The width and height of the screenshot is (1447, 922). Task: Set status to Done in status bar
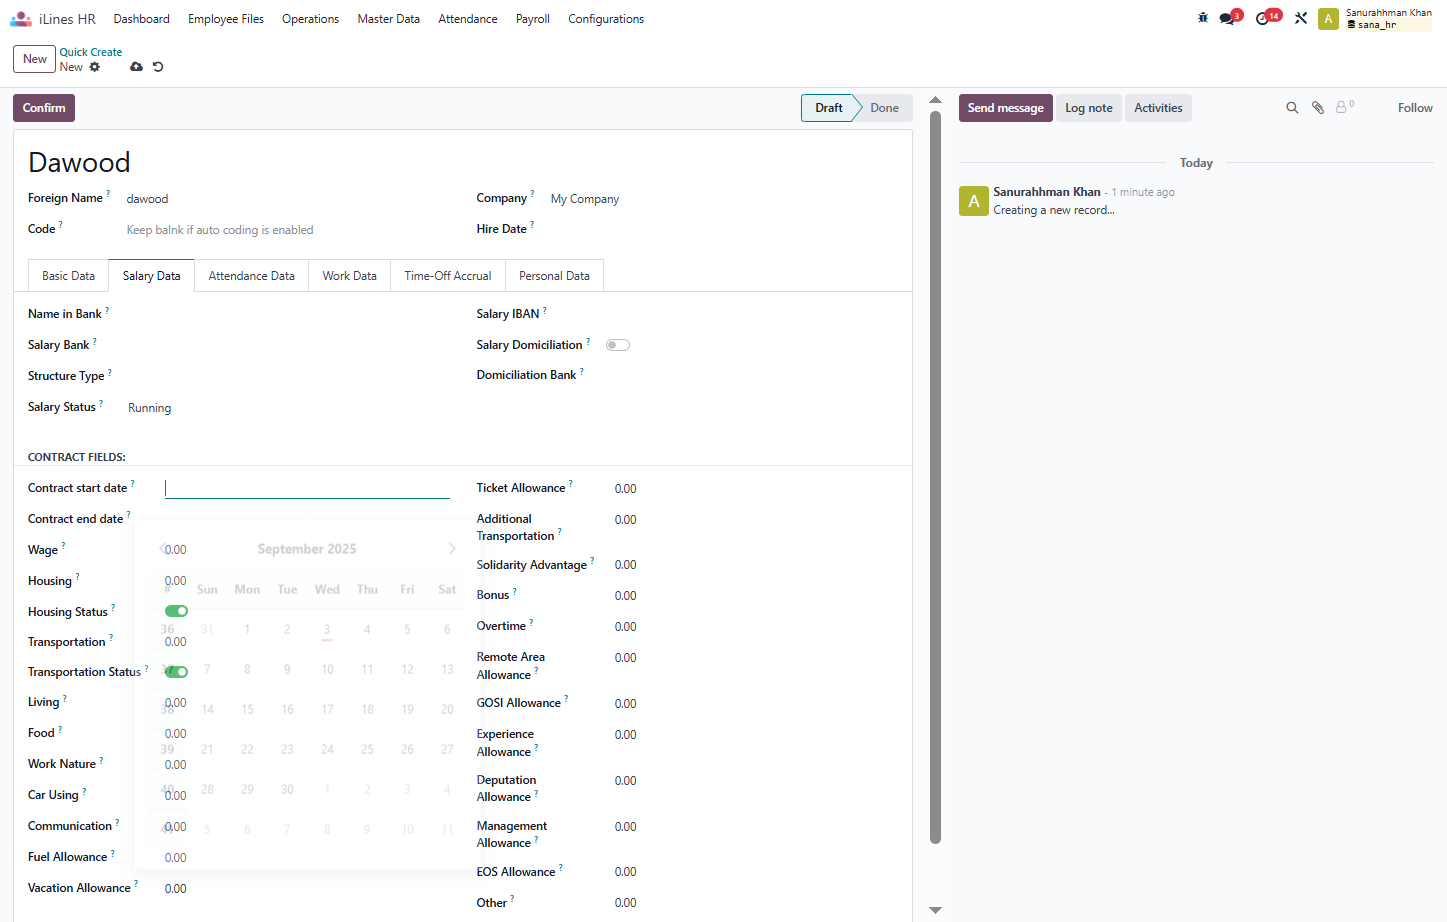tap(884, 108)
